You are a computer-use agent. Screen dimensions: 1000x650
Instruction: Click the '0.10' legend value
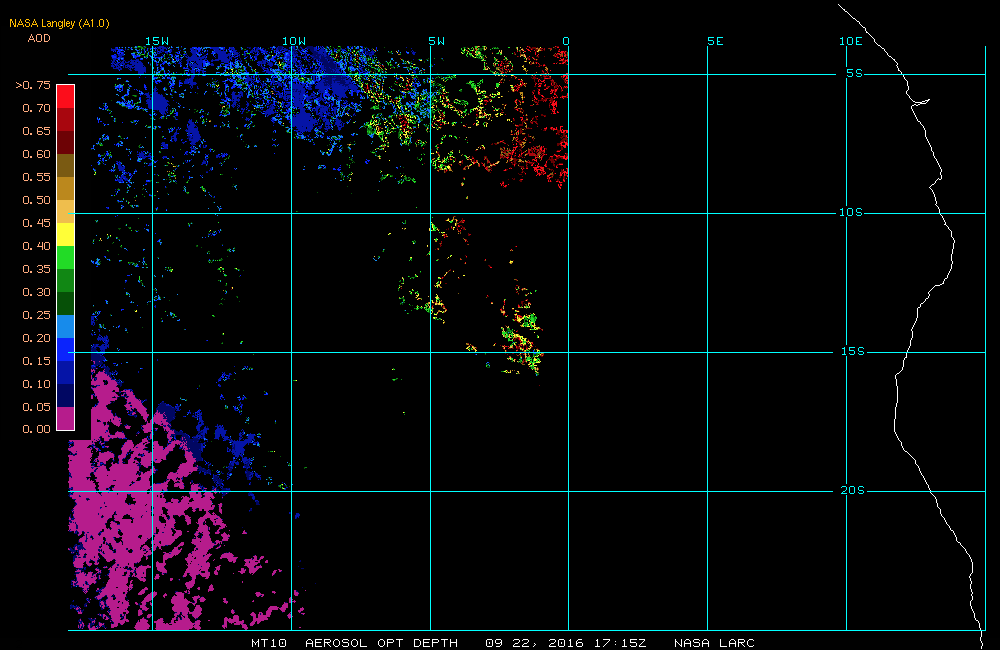click(x=36, y=383)
